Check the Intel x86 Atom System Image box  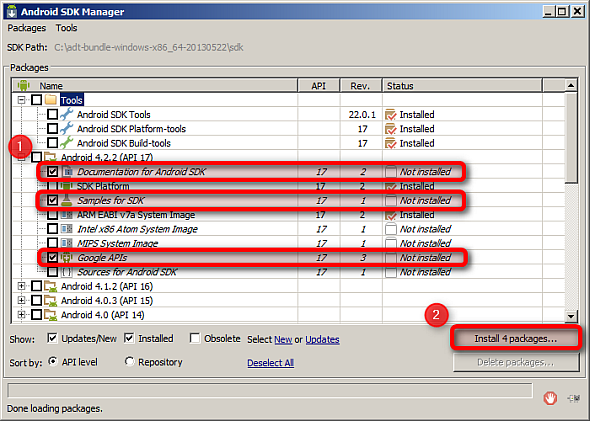coord(53,229)
